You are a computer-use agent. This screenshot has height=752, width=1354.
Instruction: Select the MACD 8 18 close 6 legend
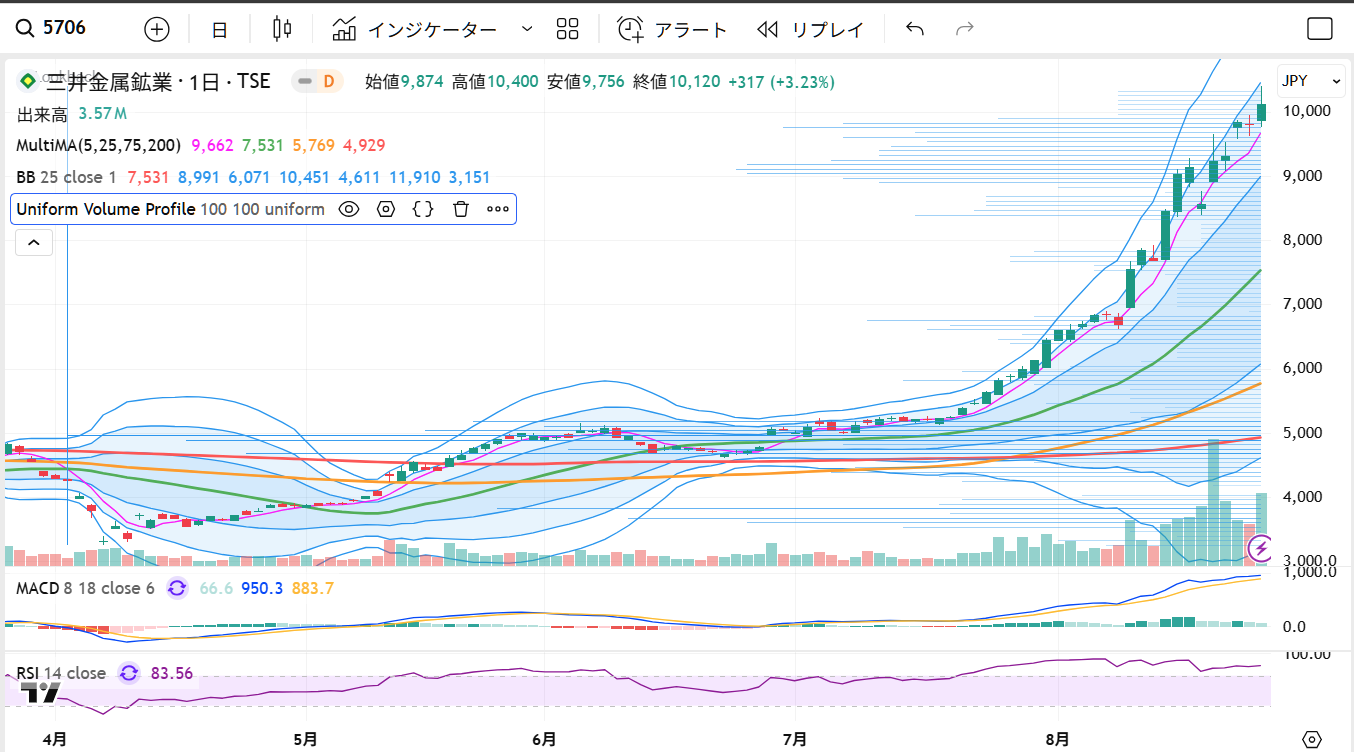[85, 588]
